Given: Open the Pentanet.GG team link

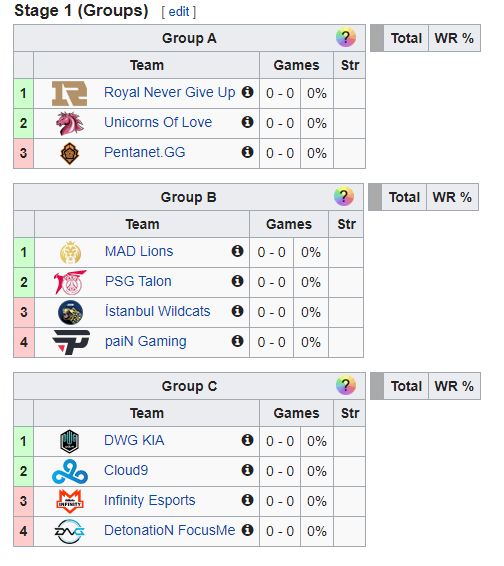Looking at the screenshot, I should [x=144, y=152].
